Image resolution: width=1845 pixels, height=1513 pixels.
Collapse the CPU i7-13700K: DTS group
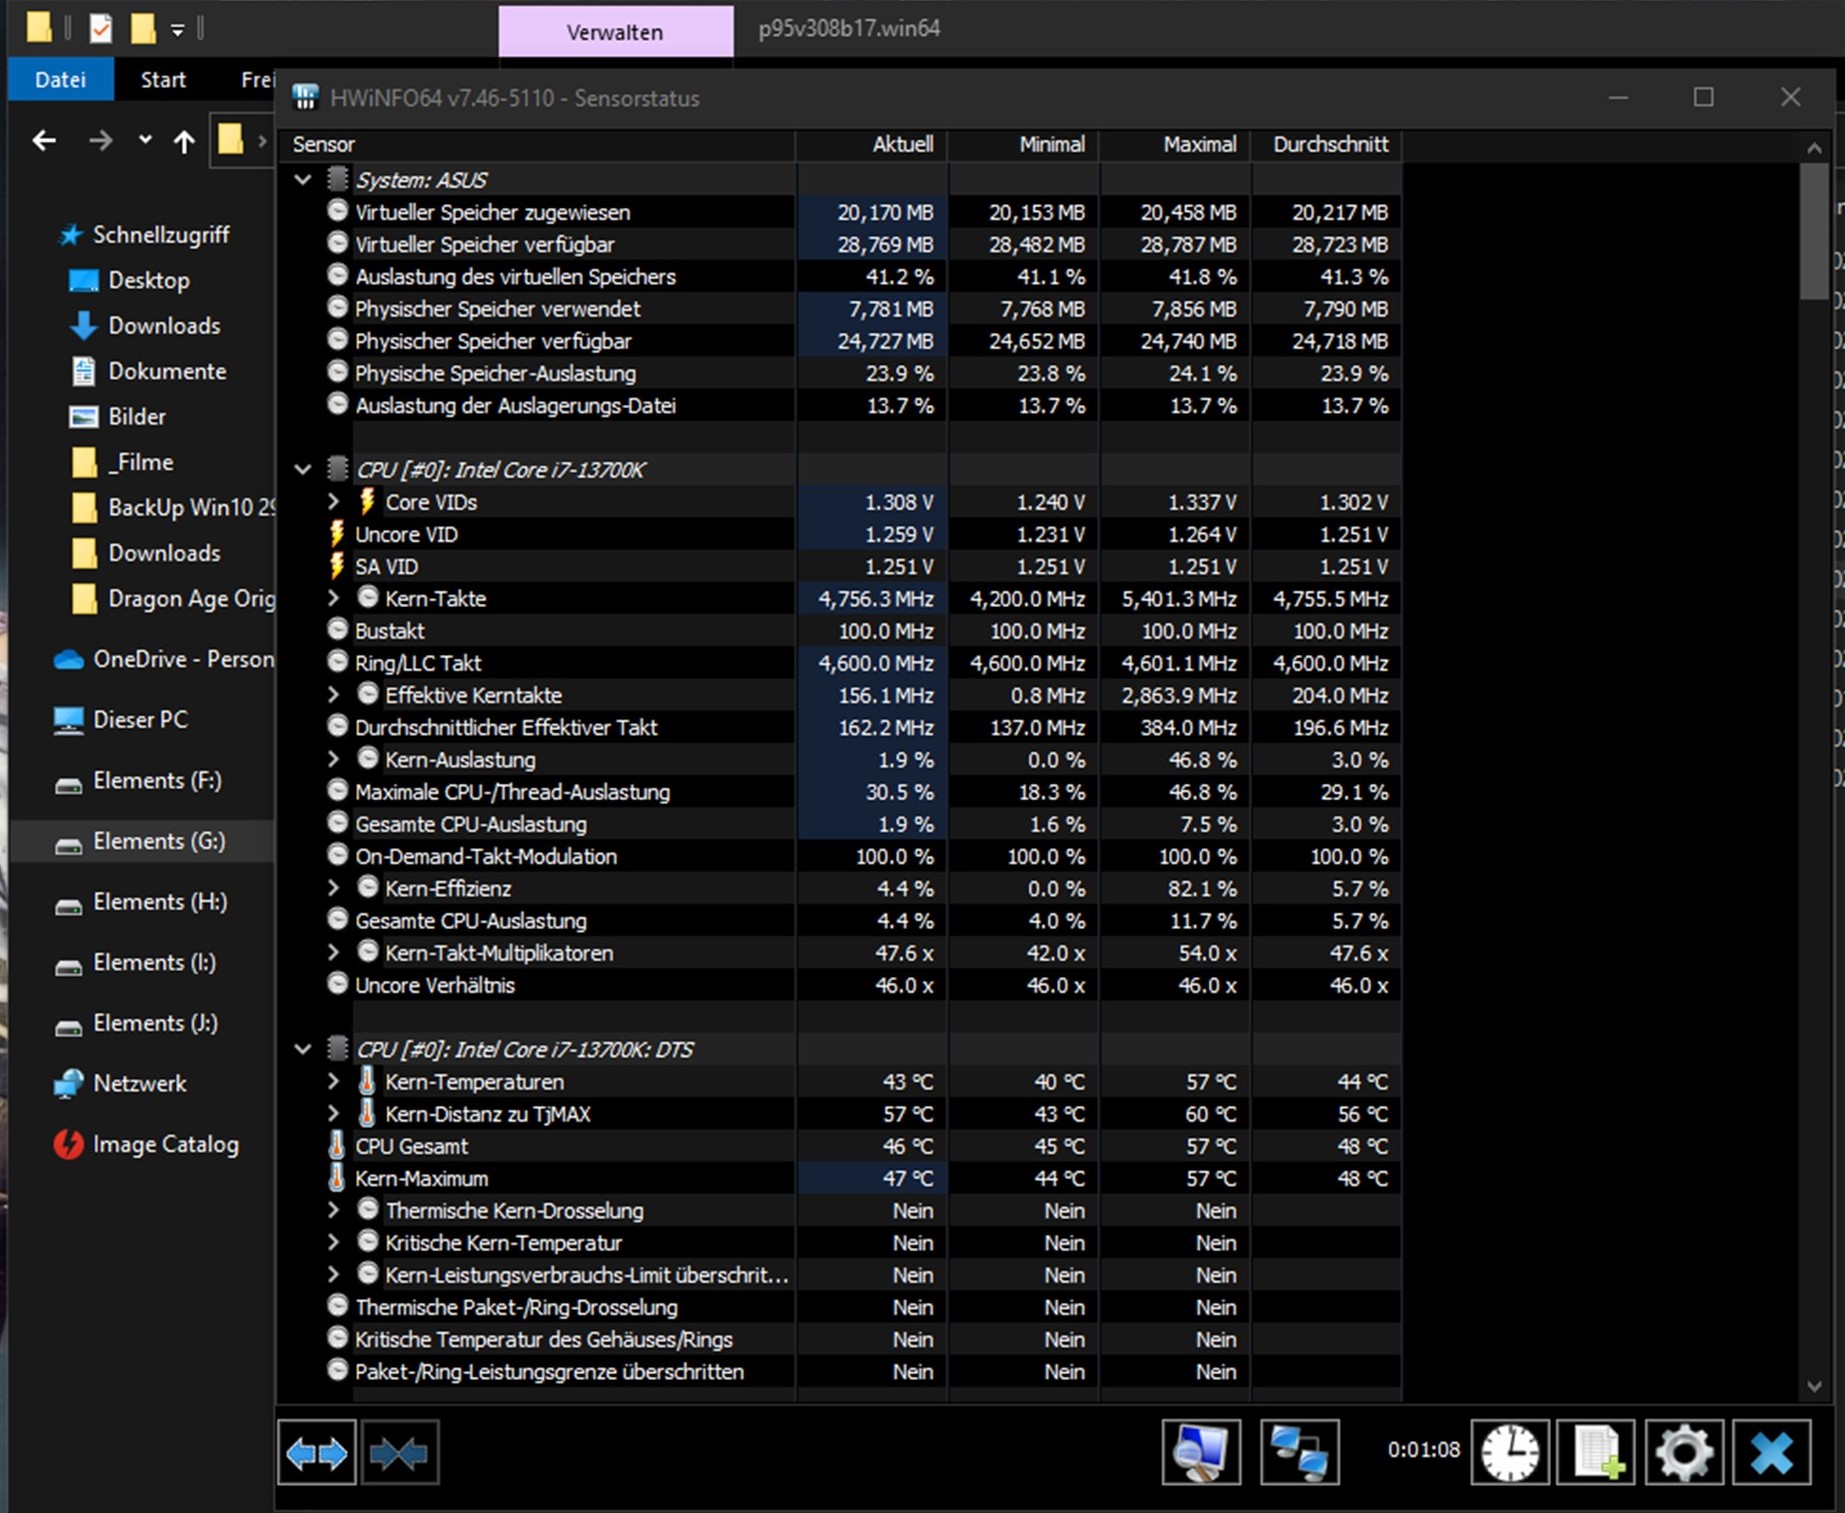coord(303,1049)
